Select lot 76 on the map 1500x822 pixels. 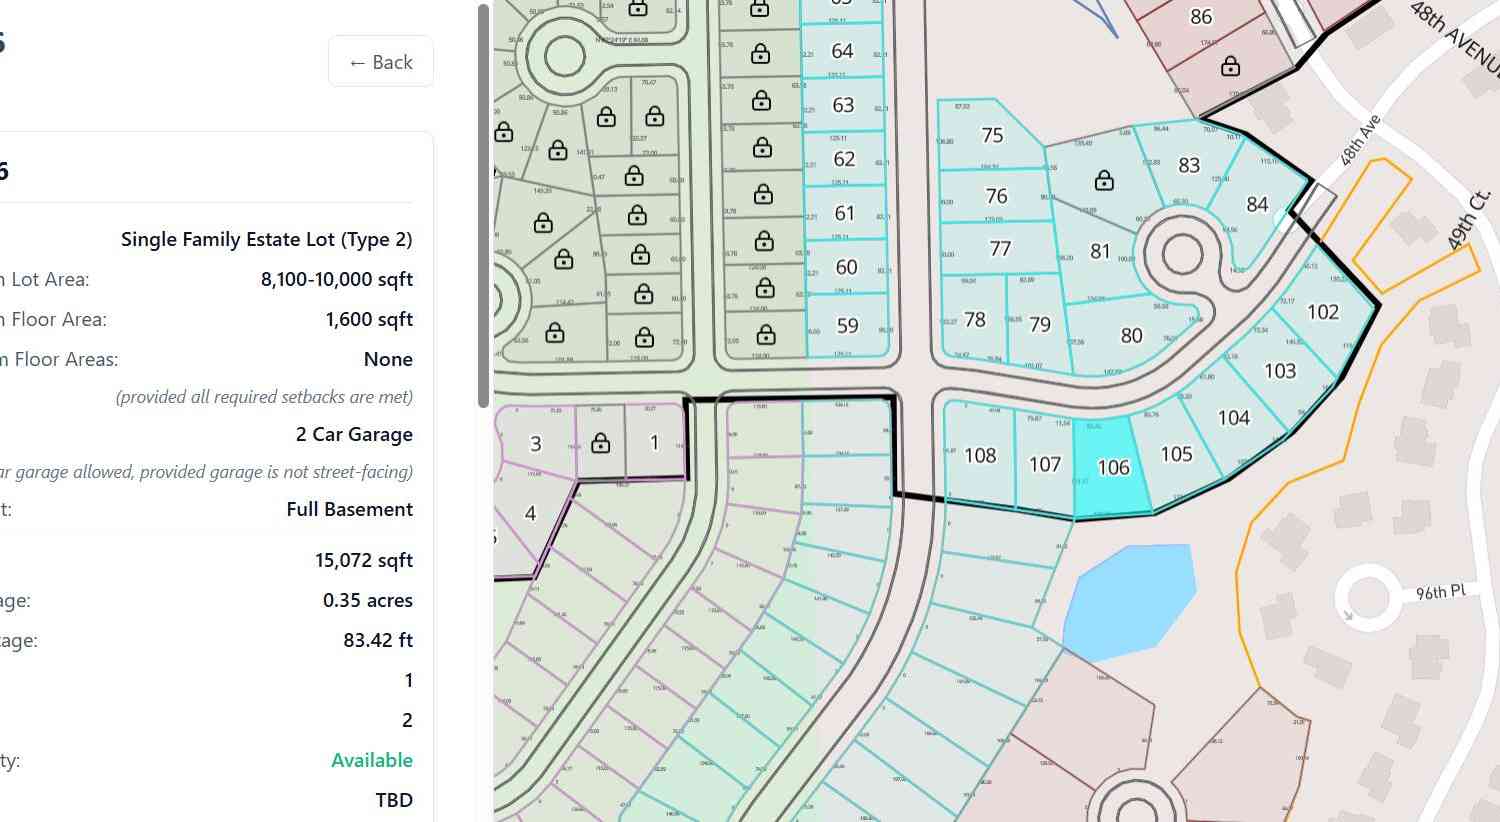click(x=996, y=196)
